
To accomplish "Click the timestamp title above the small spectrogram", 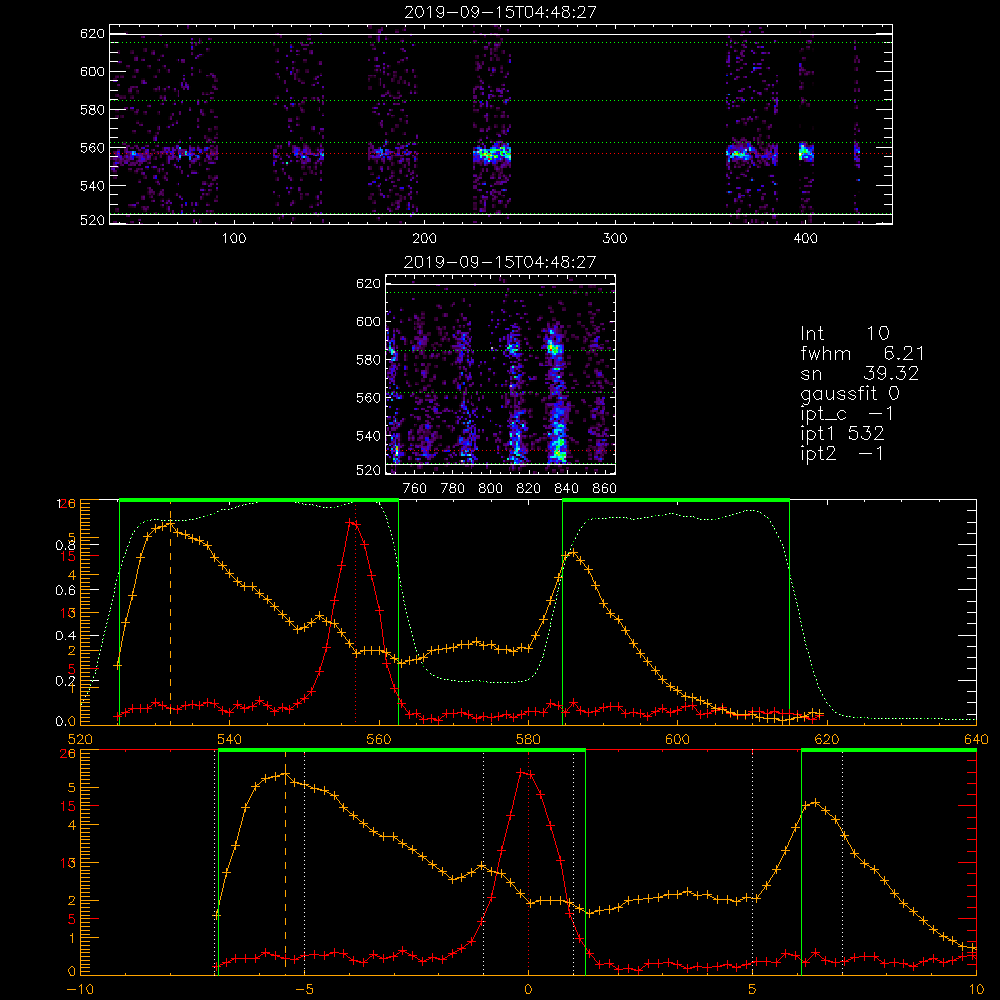I will click(x=500, y=262).
